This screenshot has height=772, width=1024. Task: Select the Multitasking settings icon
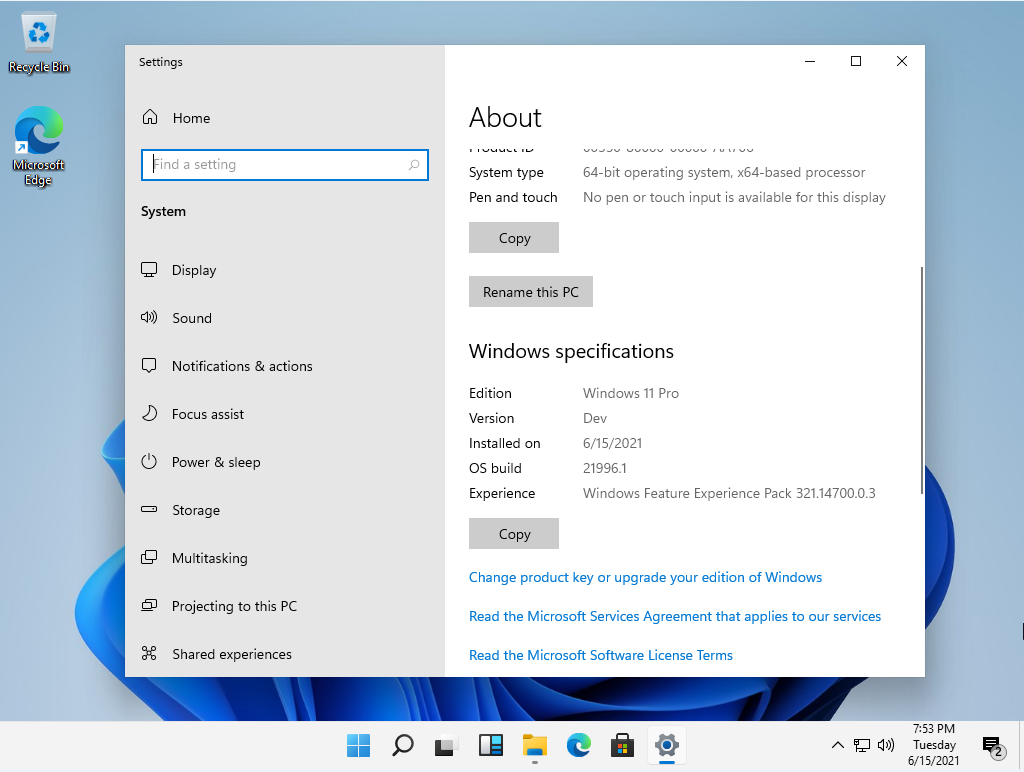[x=149, y=558]
